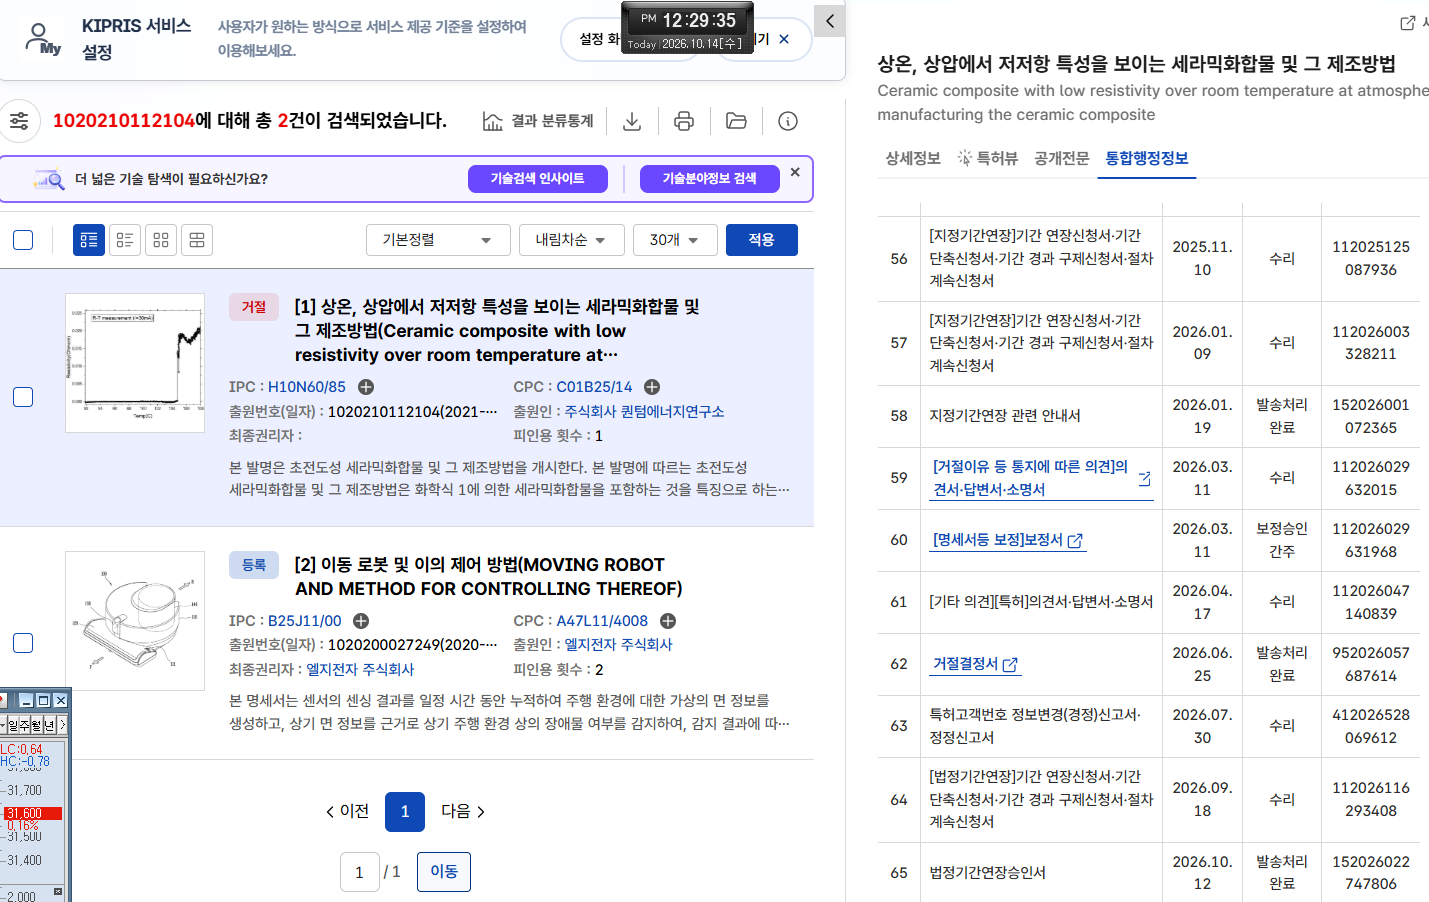Open the search filter settings icon

tap(19, 121)
